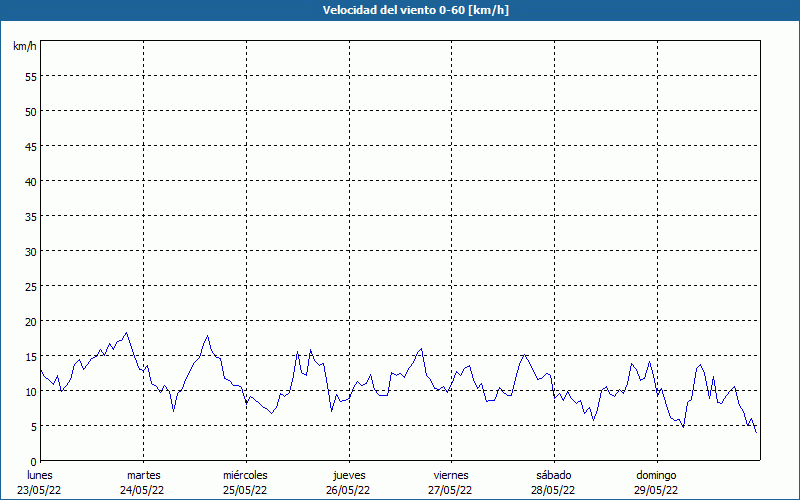The height and width of the screenshot is (500, 800).
Task: Select the date '24/05/22'
Action: point(142,490)
